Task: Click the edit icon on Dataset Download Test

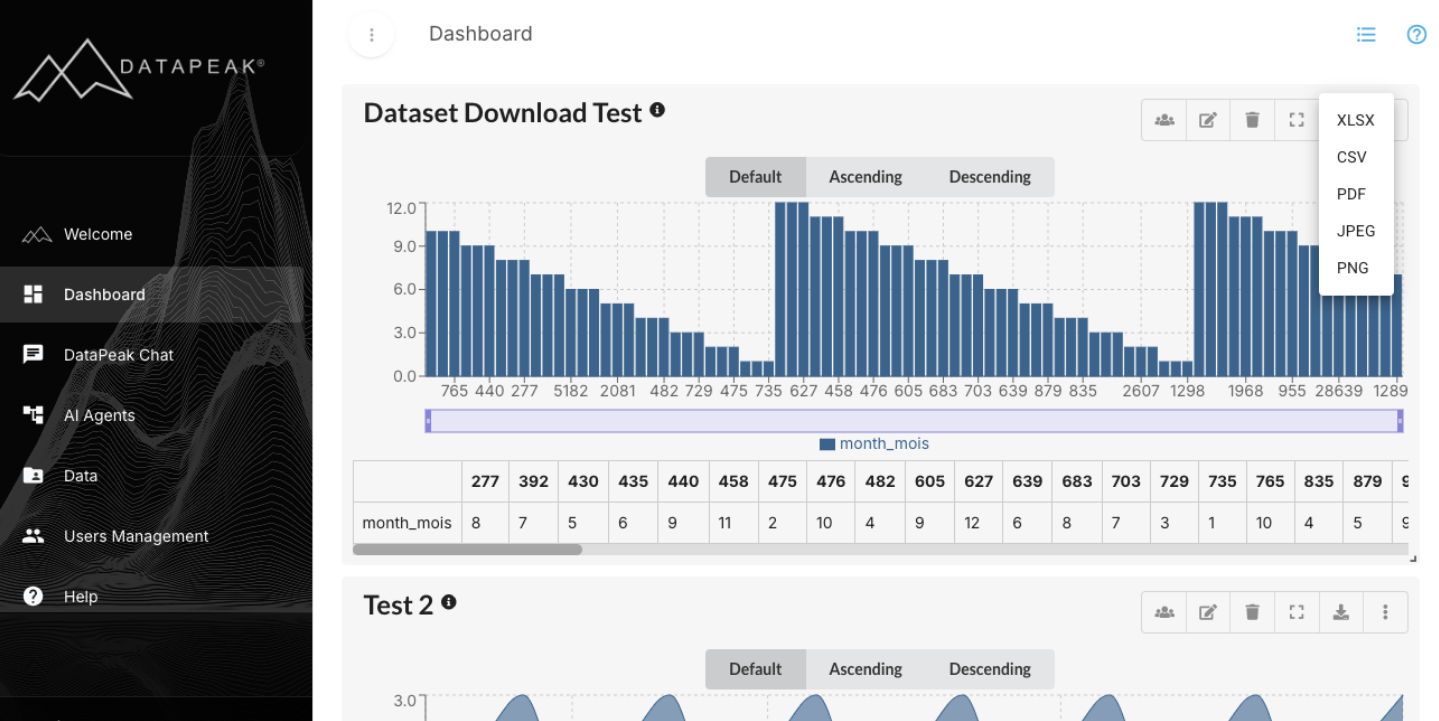Action: (x=1207, y=119)
